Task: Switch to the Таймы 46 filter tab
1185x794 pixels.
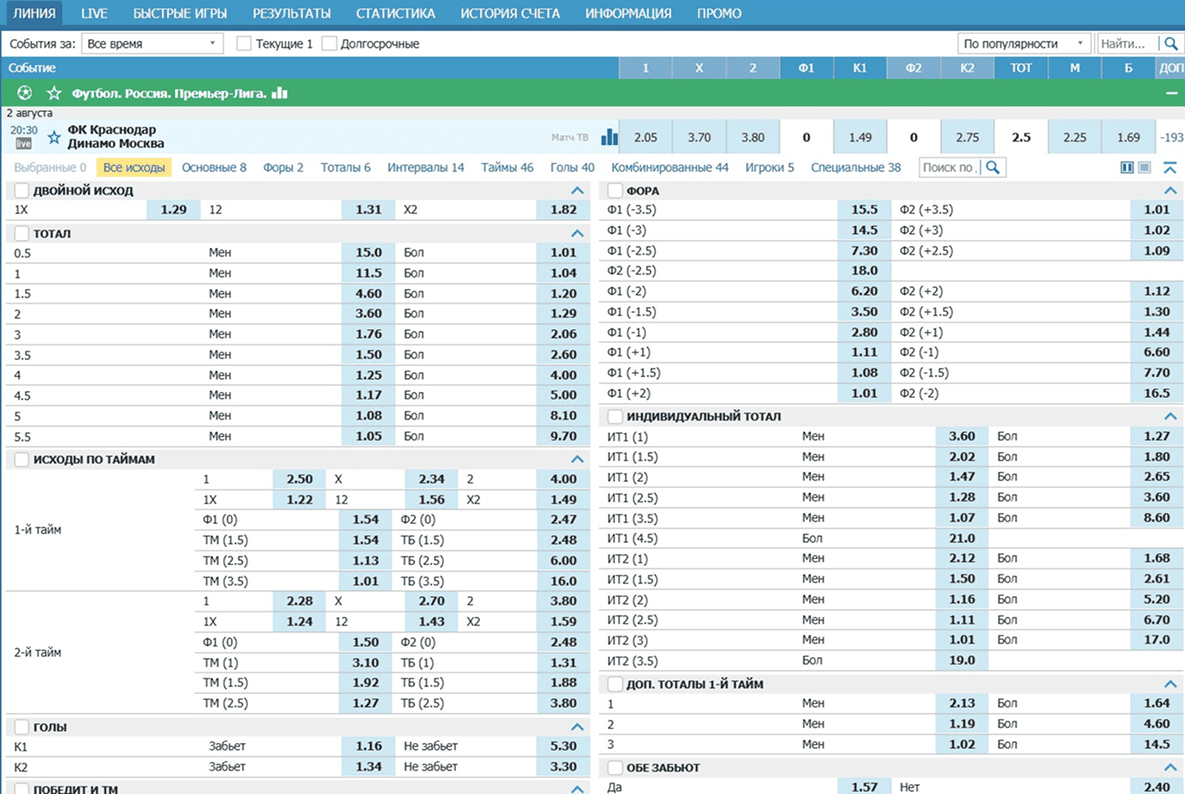Action: pyautogui.click(x=507, y=168)
